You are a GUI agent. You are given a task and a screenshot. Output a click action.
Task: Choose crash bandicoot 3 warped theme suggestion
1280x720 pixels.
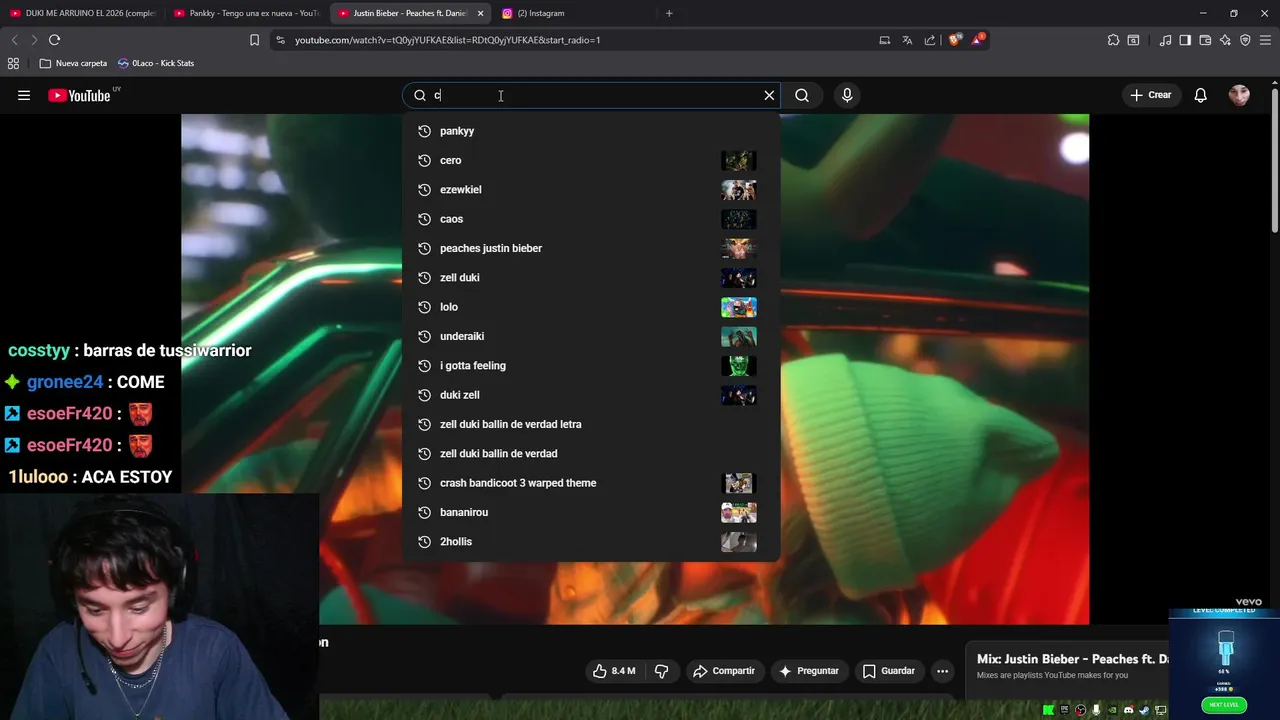point(590,483)
